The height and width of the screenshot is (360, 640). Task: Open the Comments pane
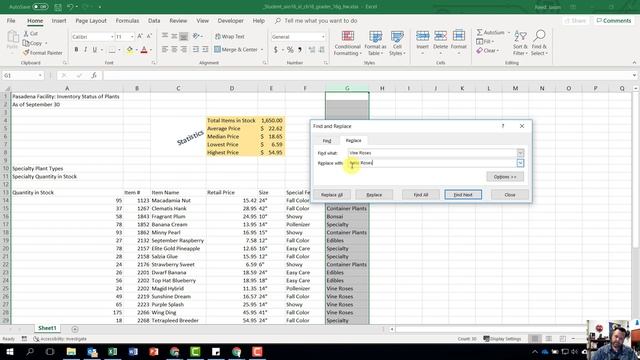pyautogui.click(x=614, y=20)
